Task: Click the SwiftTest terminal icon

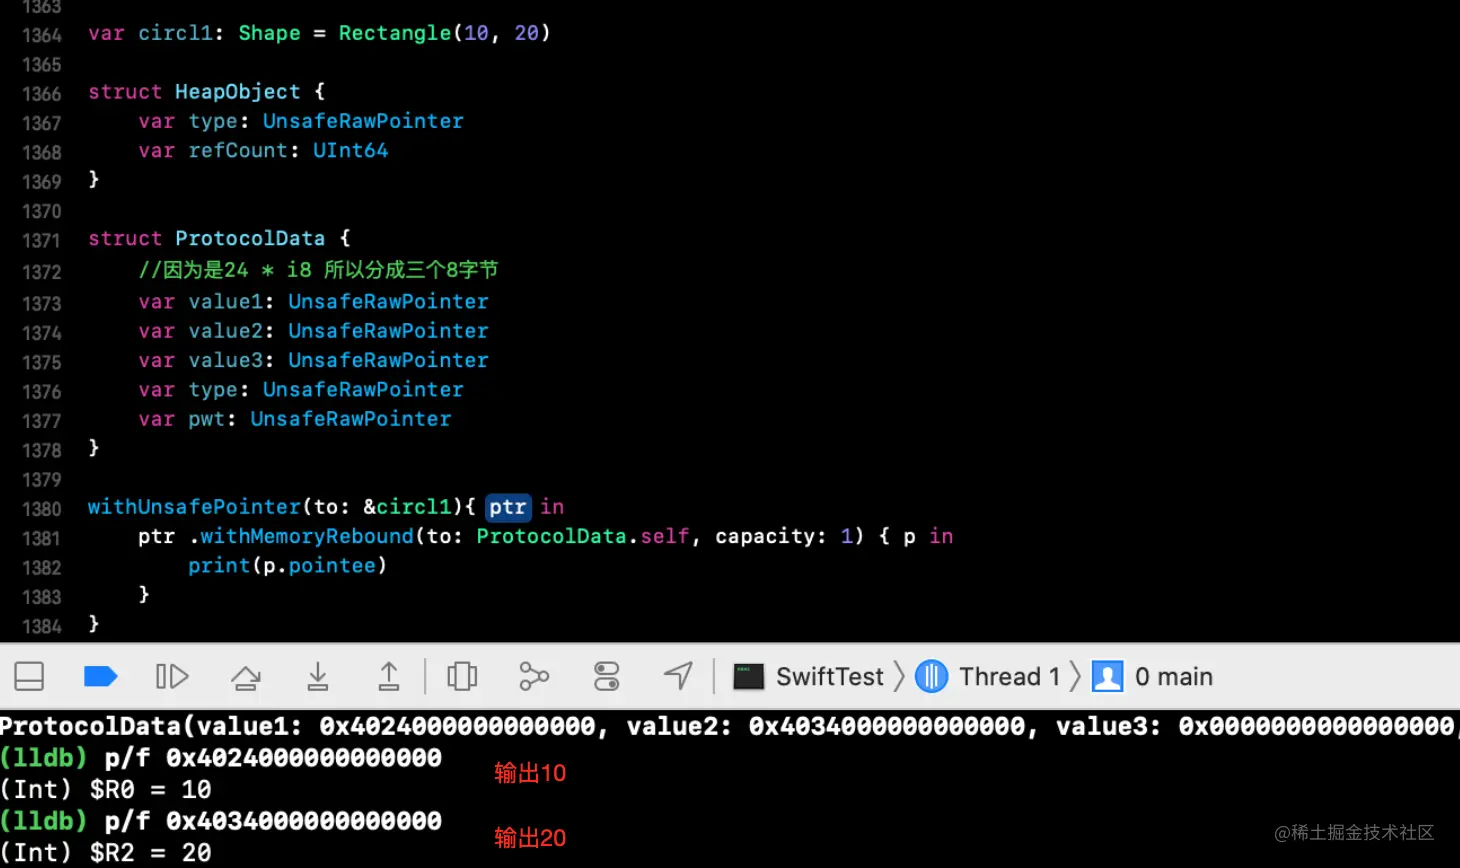Action: (748, 677)
